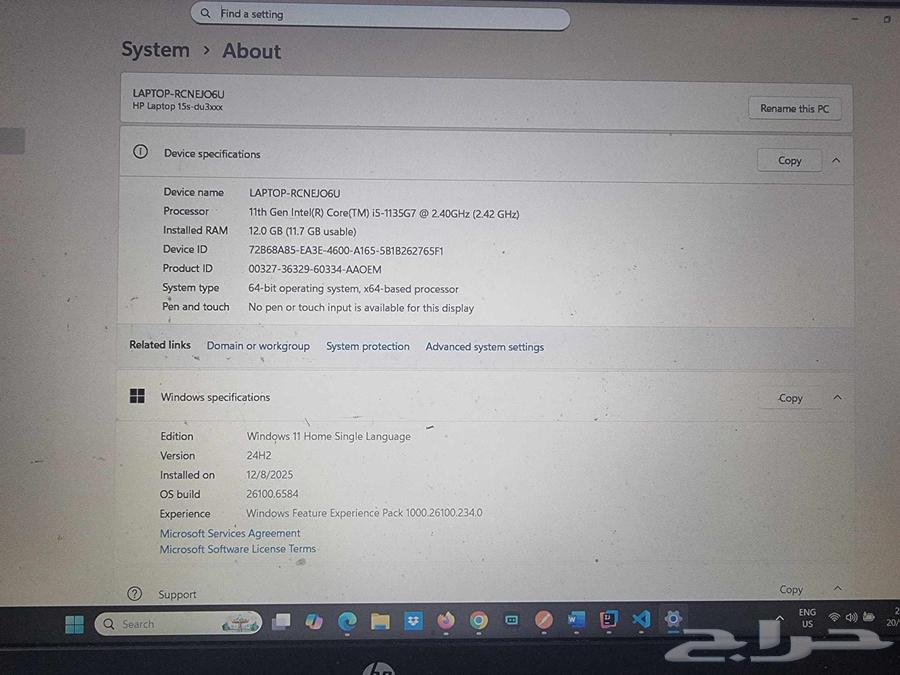Image resolution: width=900 pixels, height=675 pixels.
Task: Collapse the Windows specifications section
Action: coord(836,397)
